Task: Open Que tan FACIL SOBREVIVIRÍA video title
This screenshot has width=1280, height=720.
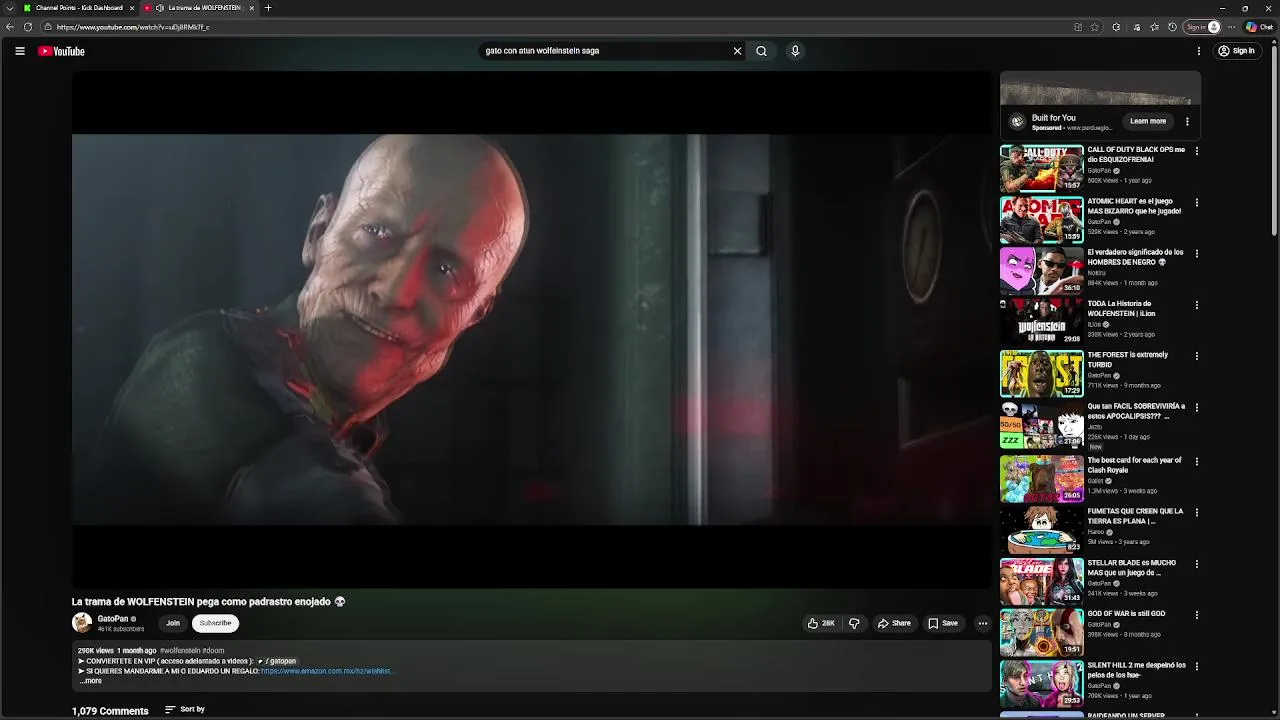Action: click(x=1136, y=411)
